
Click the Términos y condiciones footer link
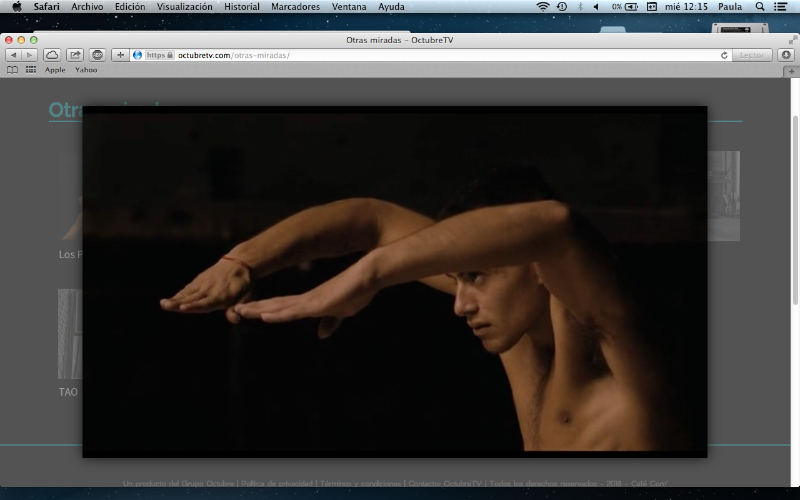tap(361, 483)
